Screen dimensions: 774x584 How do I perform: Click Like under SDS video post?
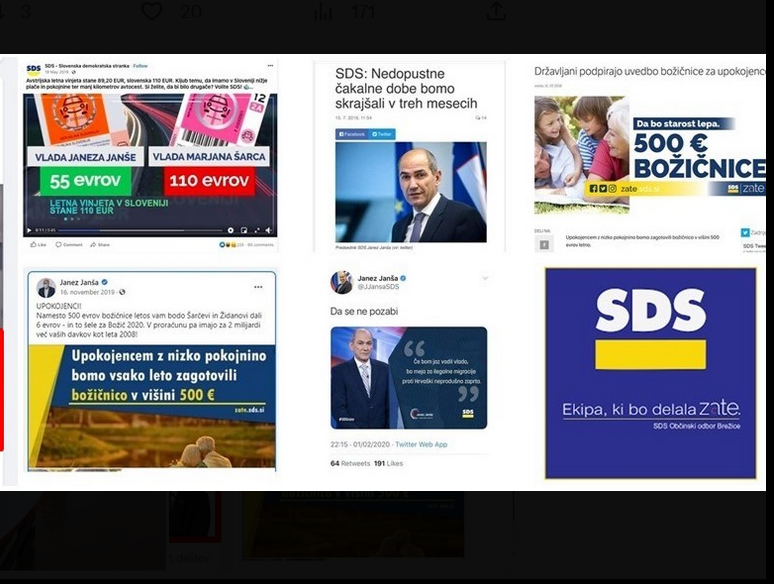pos(39,244)
